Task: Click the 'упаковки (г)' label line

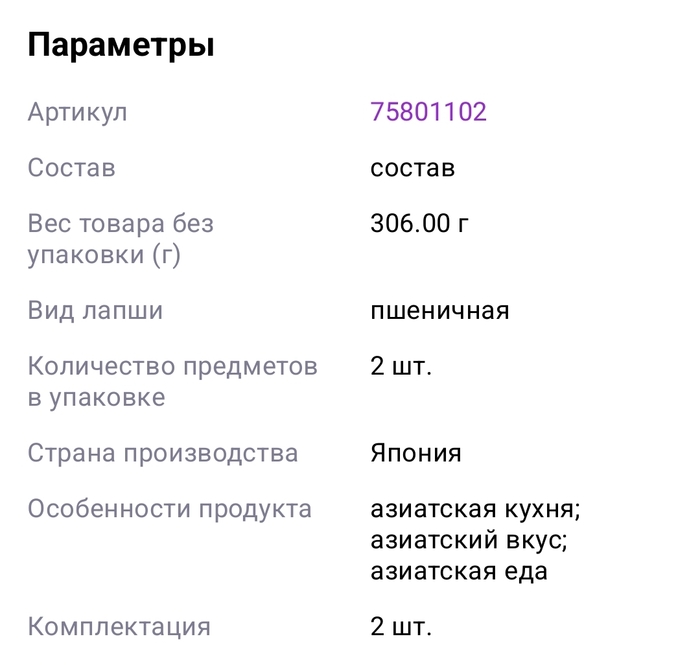Action: [104, 255]
